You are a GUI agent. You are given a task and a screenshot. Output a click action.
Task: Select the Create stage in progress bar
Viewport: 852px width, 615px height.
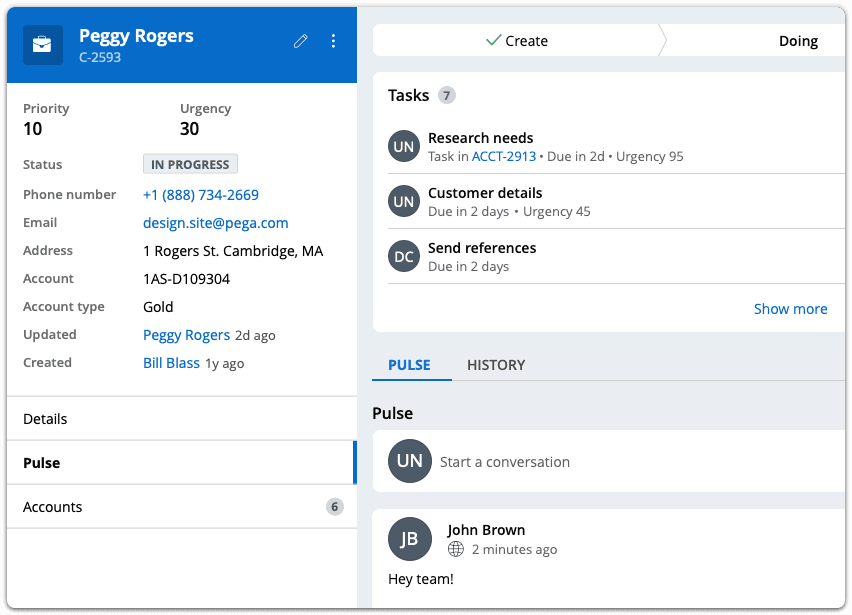[516, 40]
